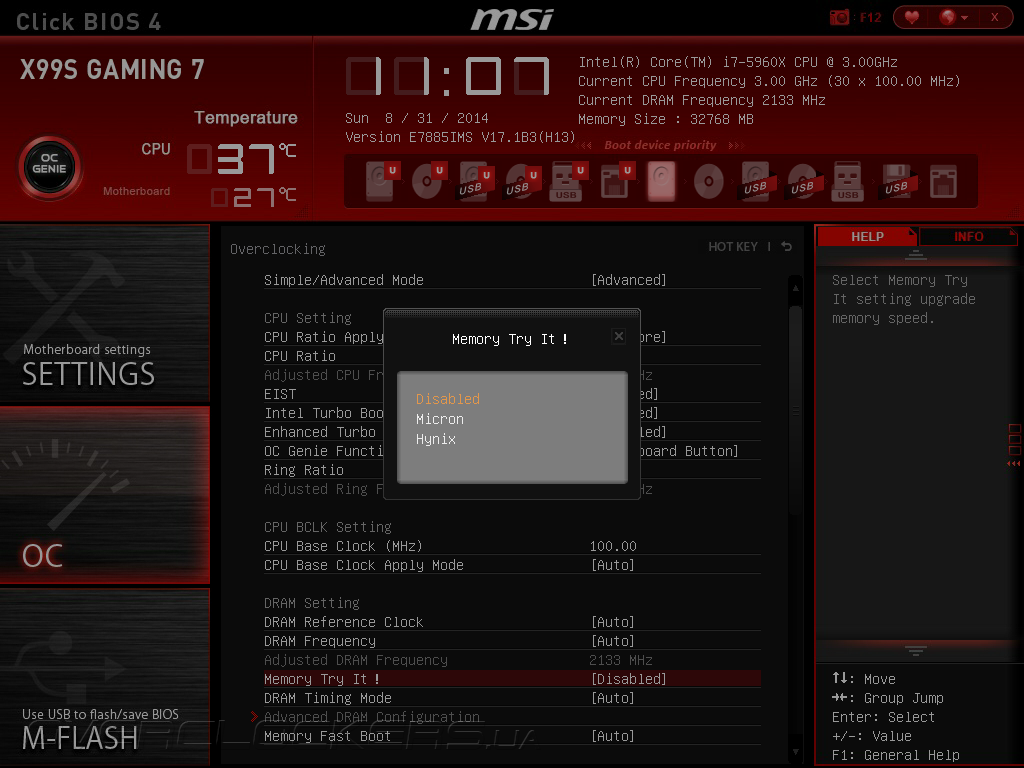Image resolution: width=1024 pixels, height=768 pixels.
Task: Open the SETTINGS motherboard settings section
Action: (104, 313)
